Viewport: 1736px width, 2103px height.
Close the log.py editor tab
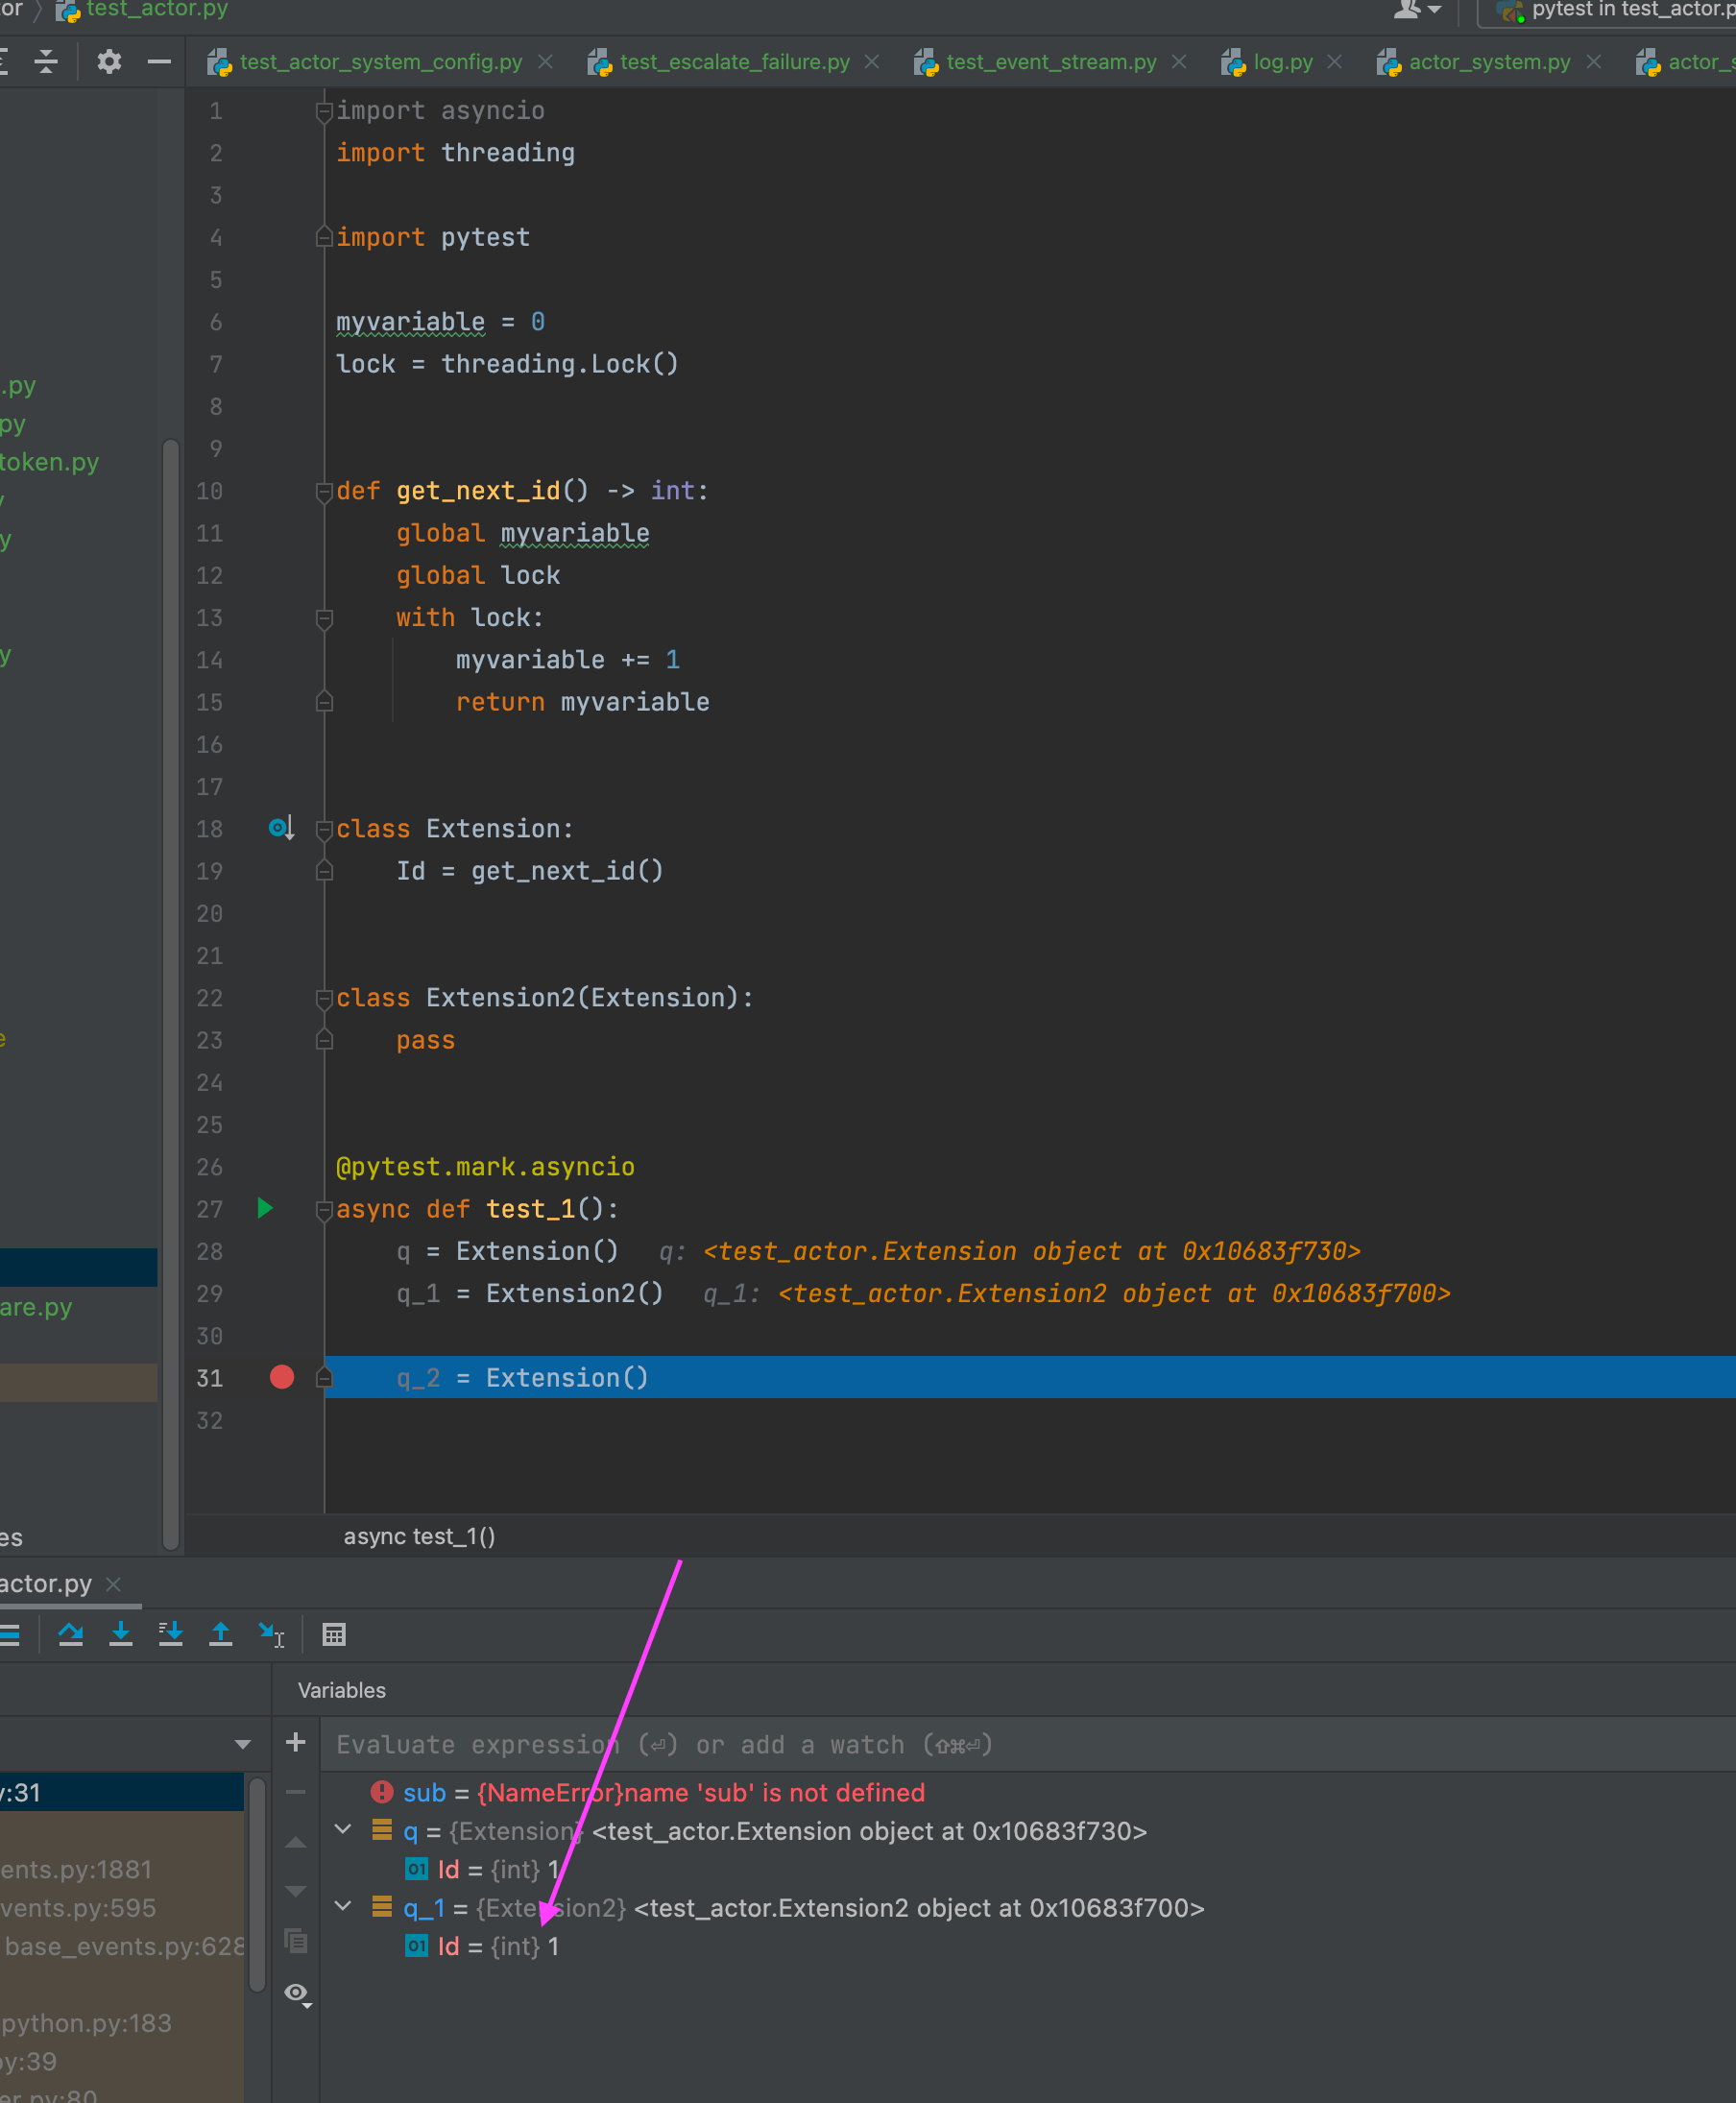tap(1335, 62)
